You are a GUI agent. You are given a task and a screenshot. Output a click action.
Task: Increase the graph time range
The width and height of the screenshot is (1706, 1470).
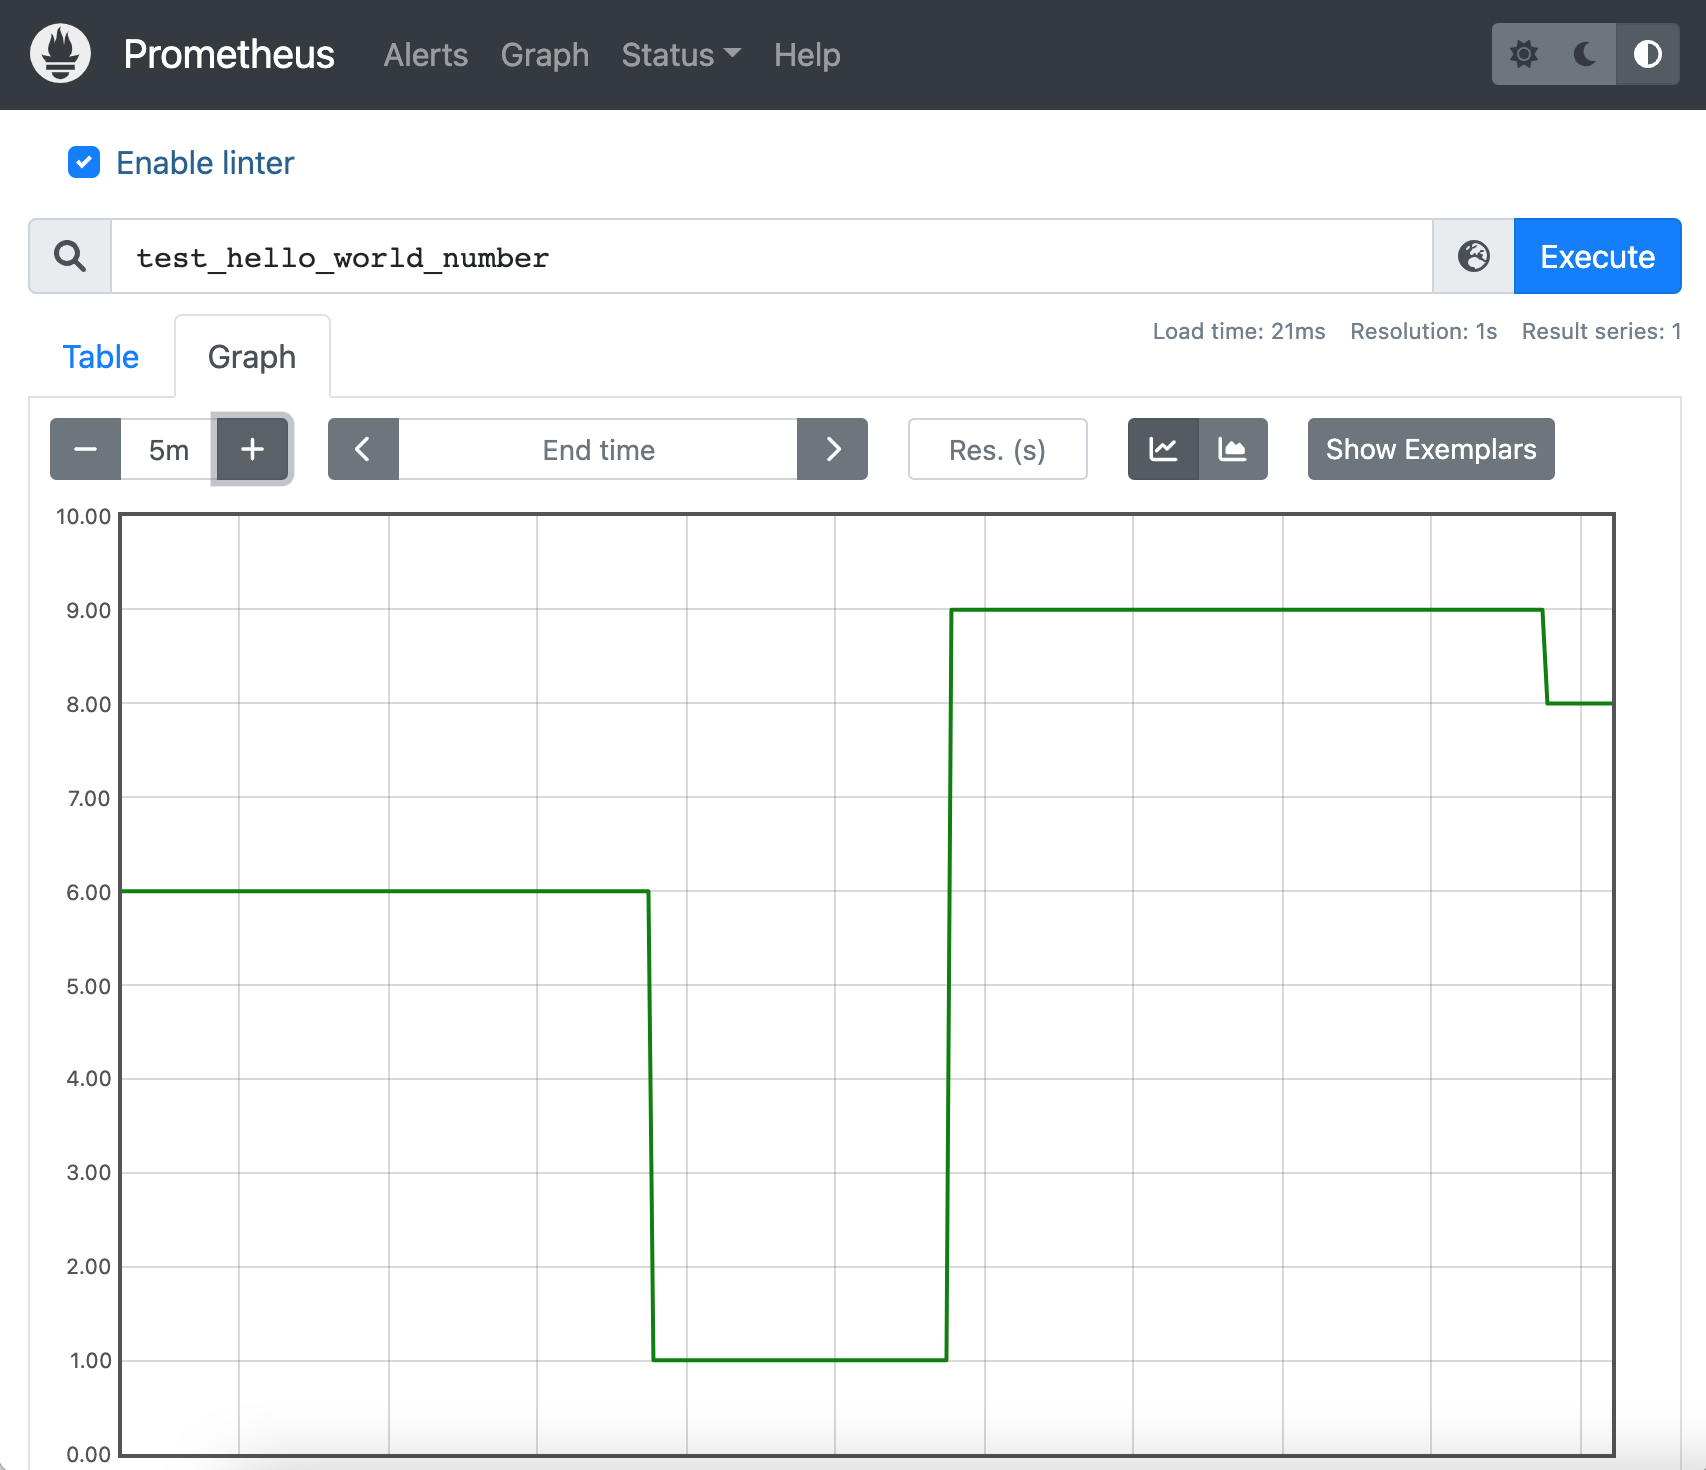(x=252, y=449)
